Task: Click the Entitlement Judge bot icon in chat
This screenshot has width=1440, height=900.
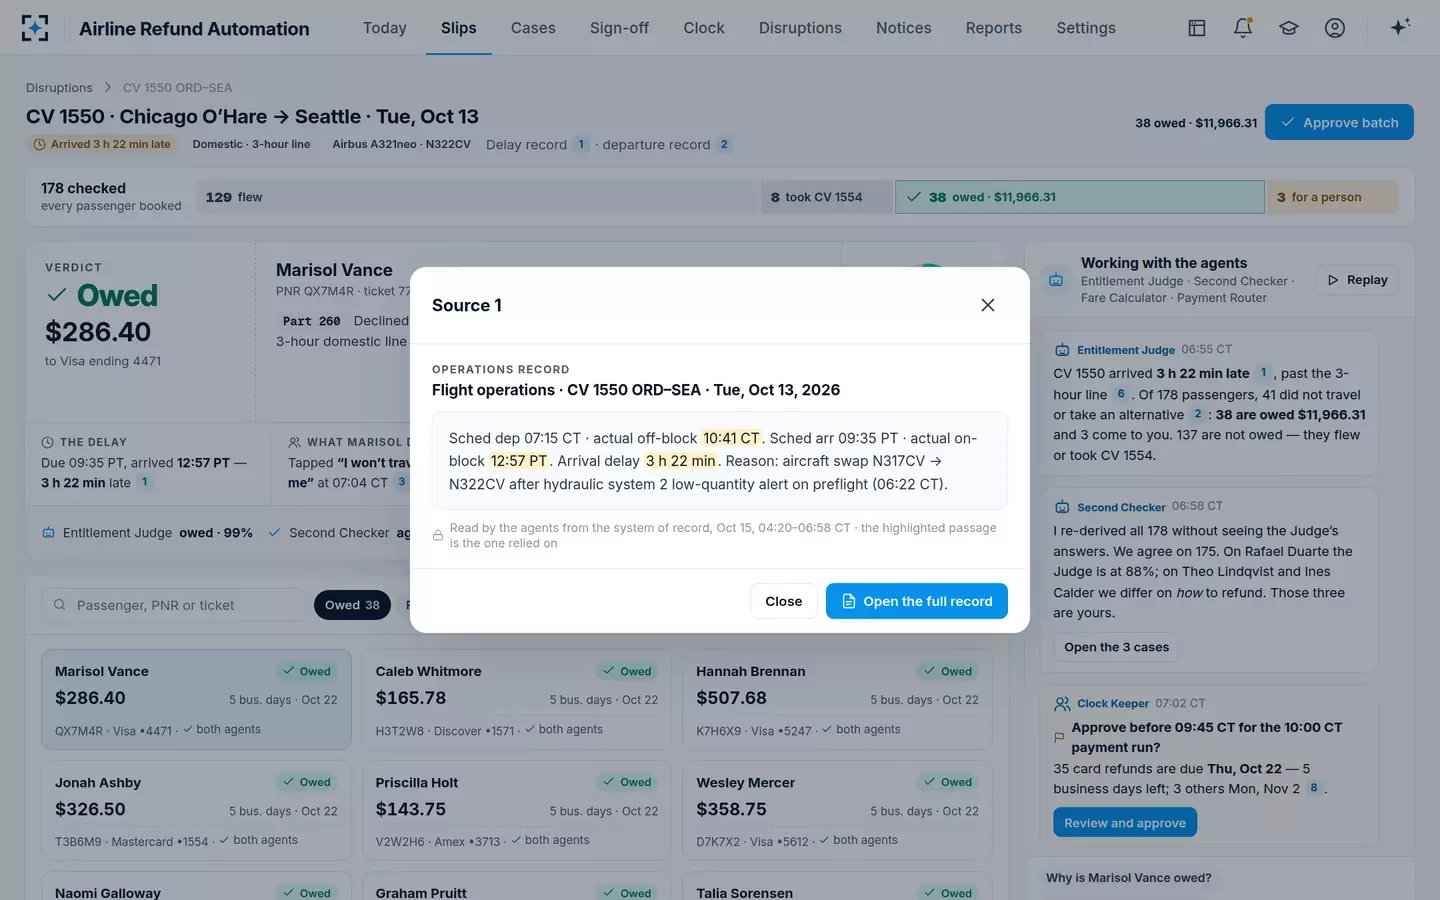Action: click(1062, 350)
